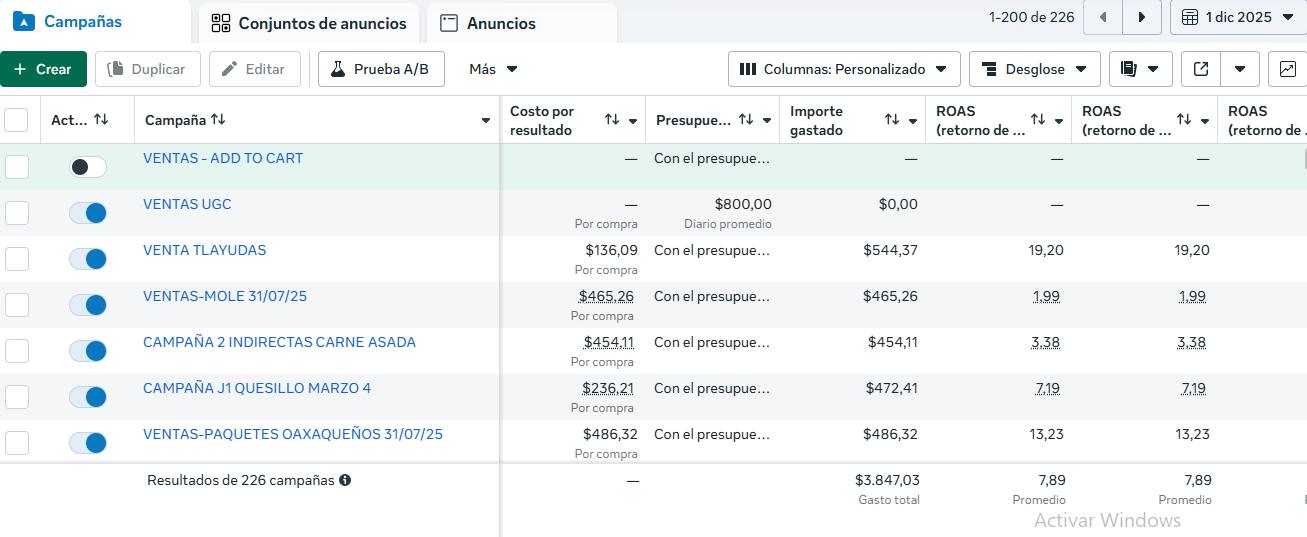This screenshot has height=537, width=1307.
Task: Sort campaigns by Costo por resultado
Action: (x=612, y=120)
